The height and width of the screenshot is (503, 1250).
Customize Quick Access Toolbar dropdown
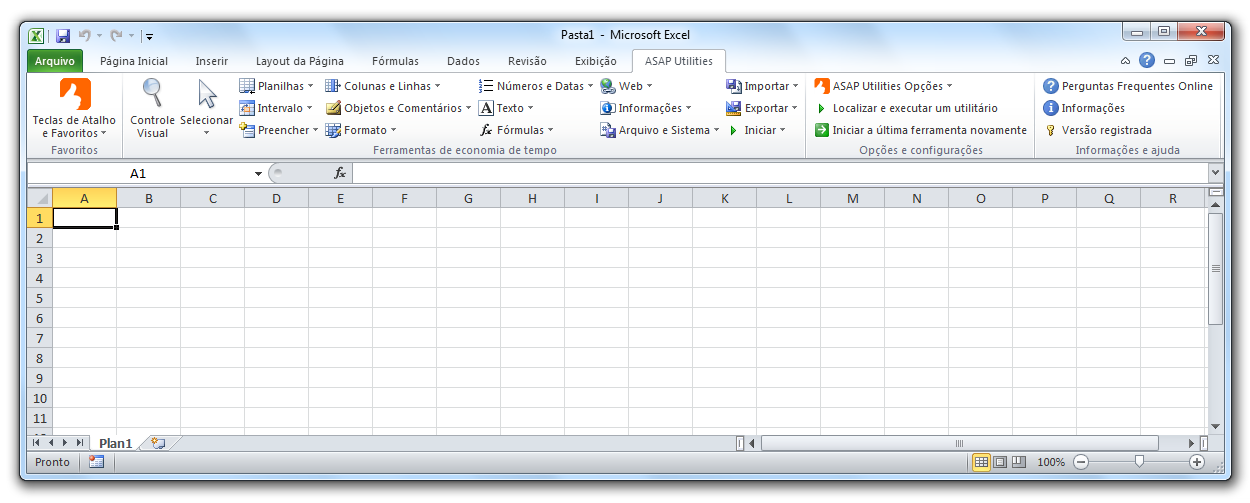click(149, 37)
